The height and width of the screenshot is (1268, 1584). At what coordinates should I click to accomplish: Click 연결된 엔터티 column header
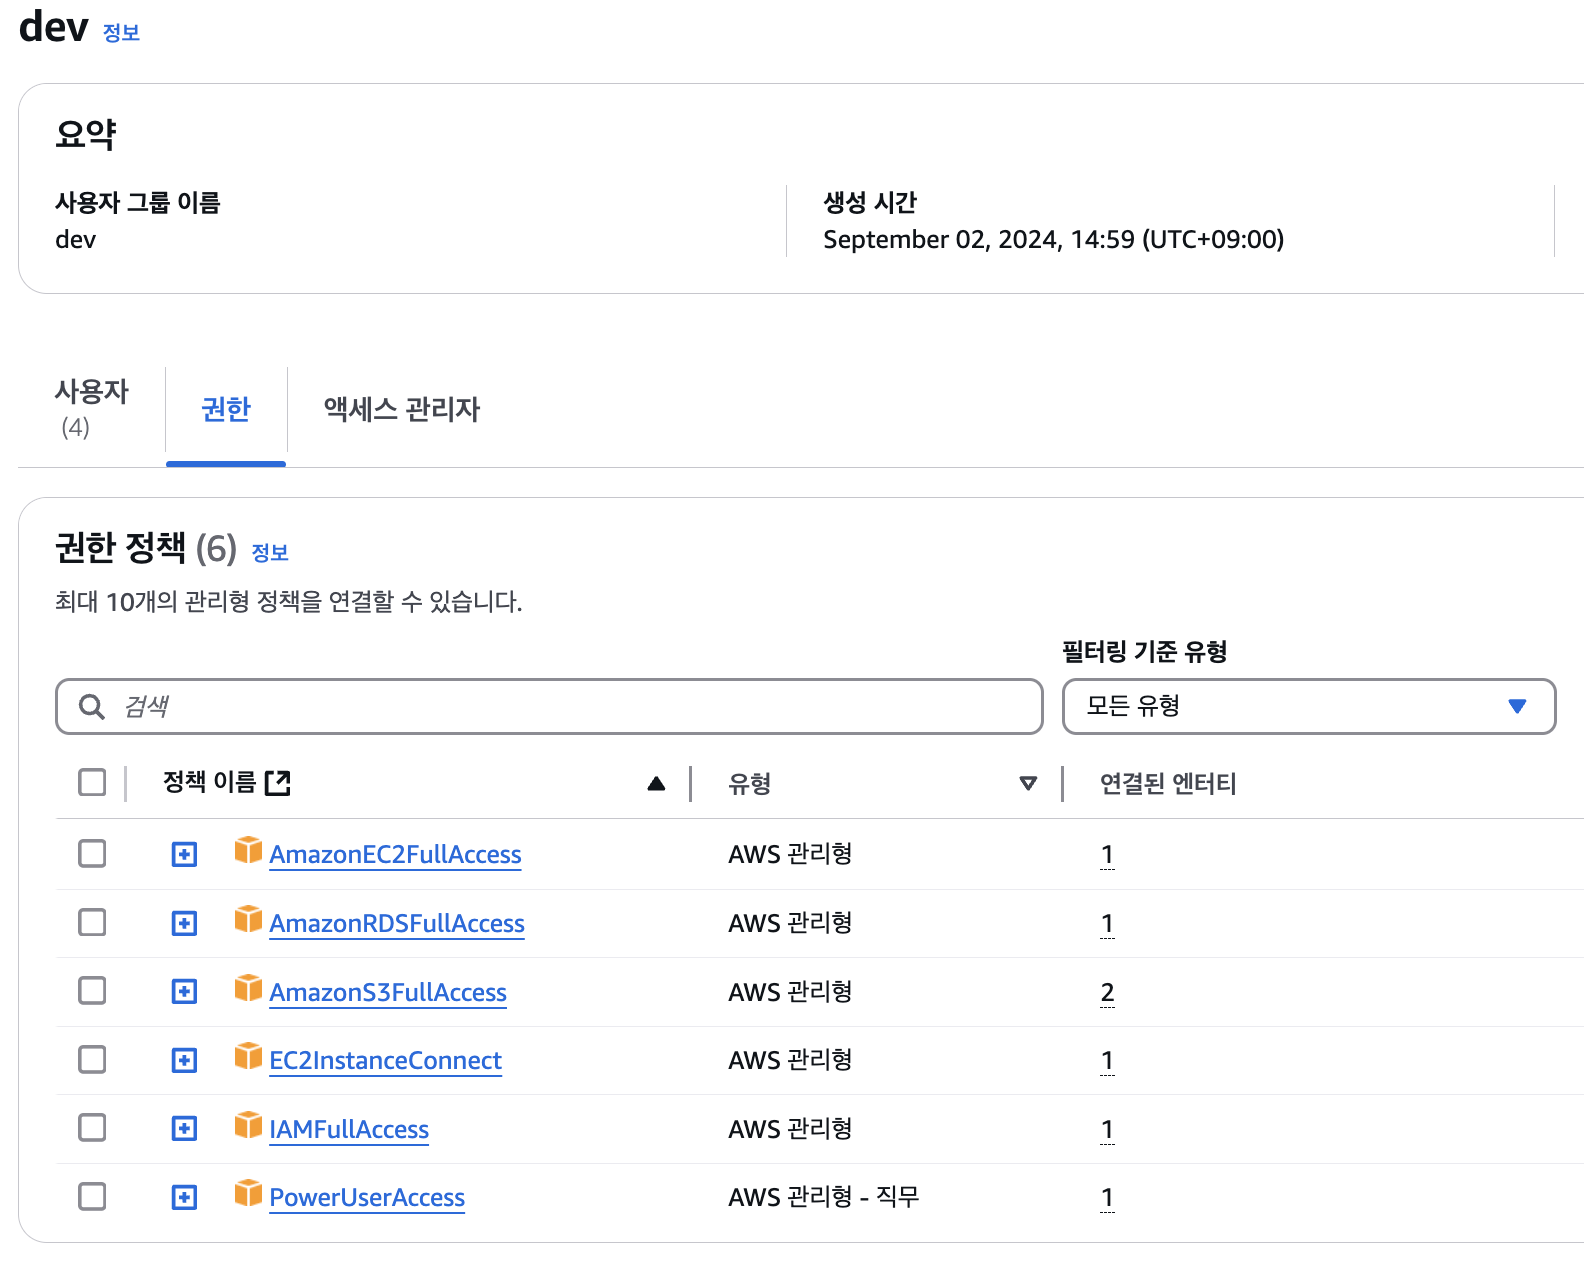[x=1168, y=784]
